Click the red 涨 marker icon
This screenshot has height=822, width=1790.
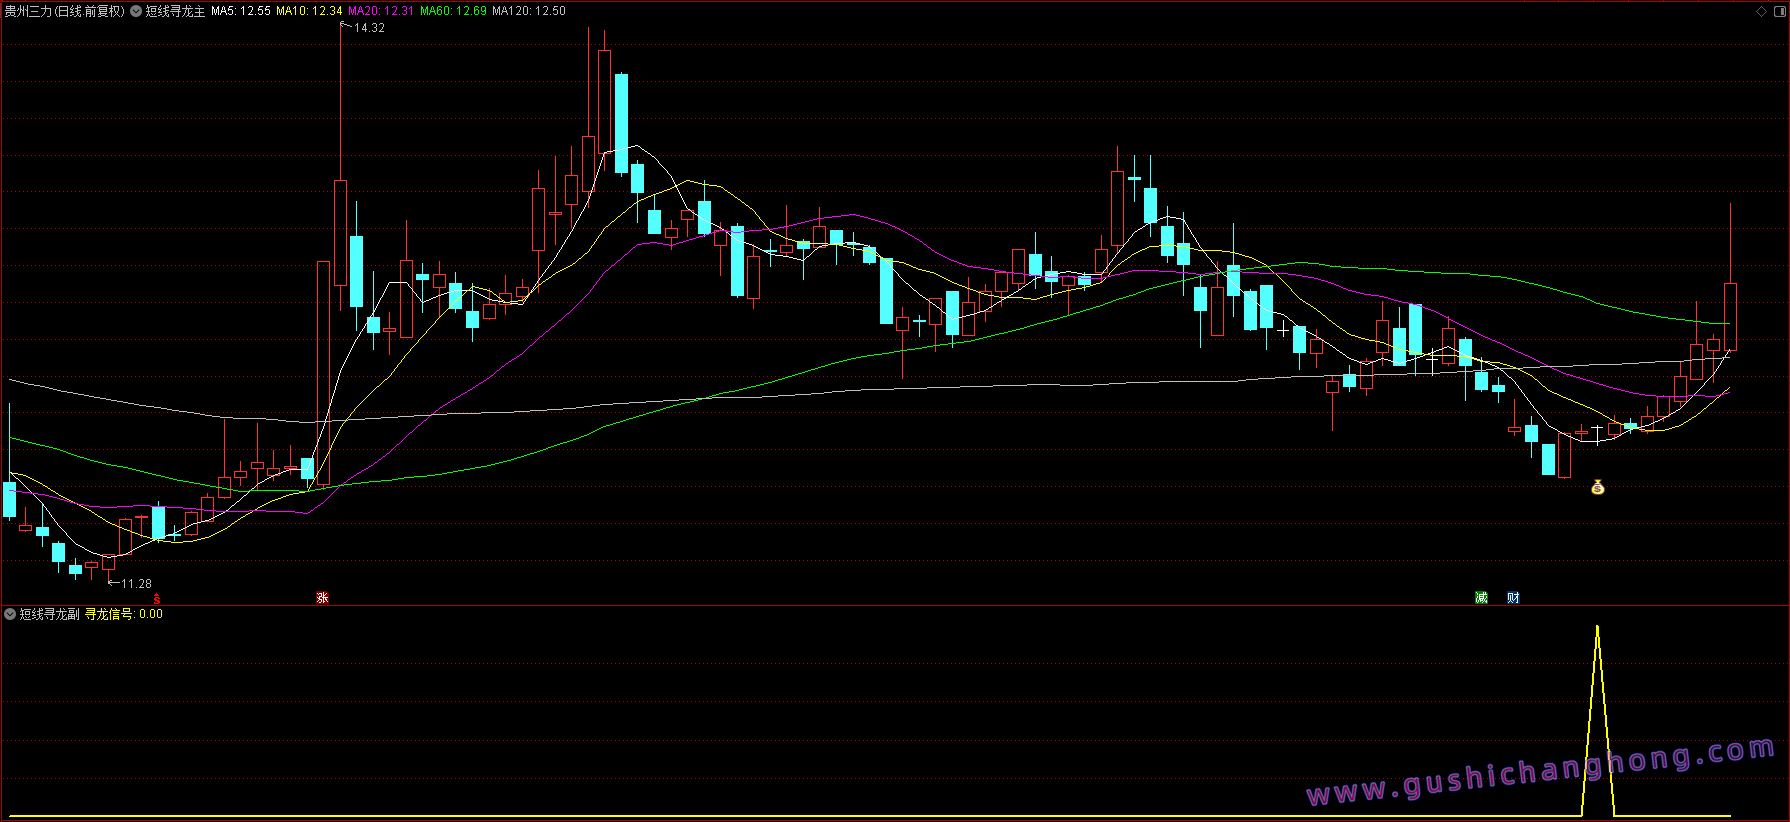tap(322, 598)
